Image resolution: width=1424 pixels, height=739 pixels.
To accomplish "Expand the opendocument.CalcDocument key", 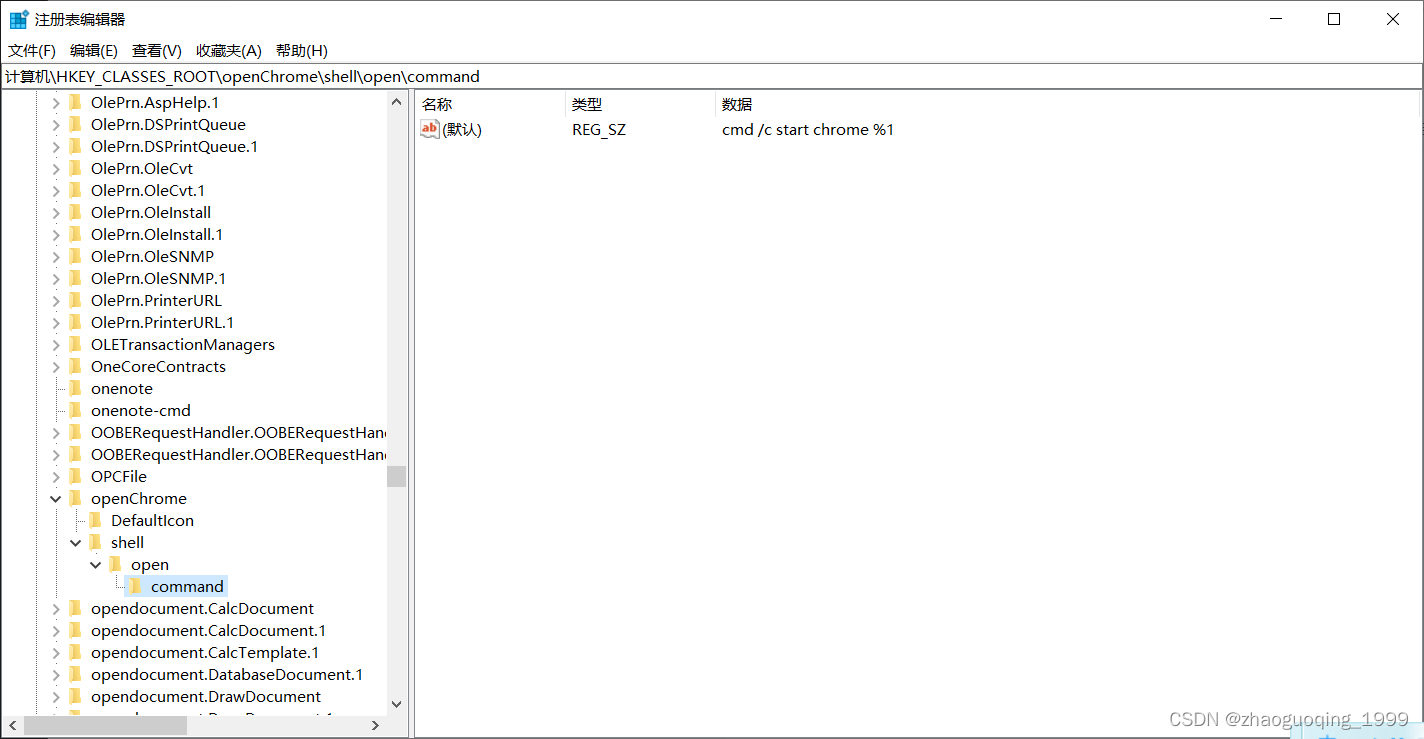I will [x=56, y=608].
